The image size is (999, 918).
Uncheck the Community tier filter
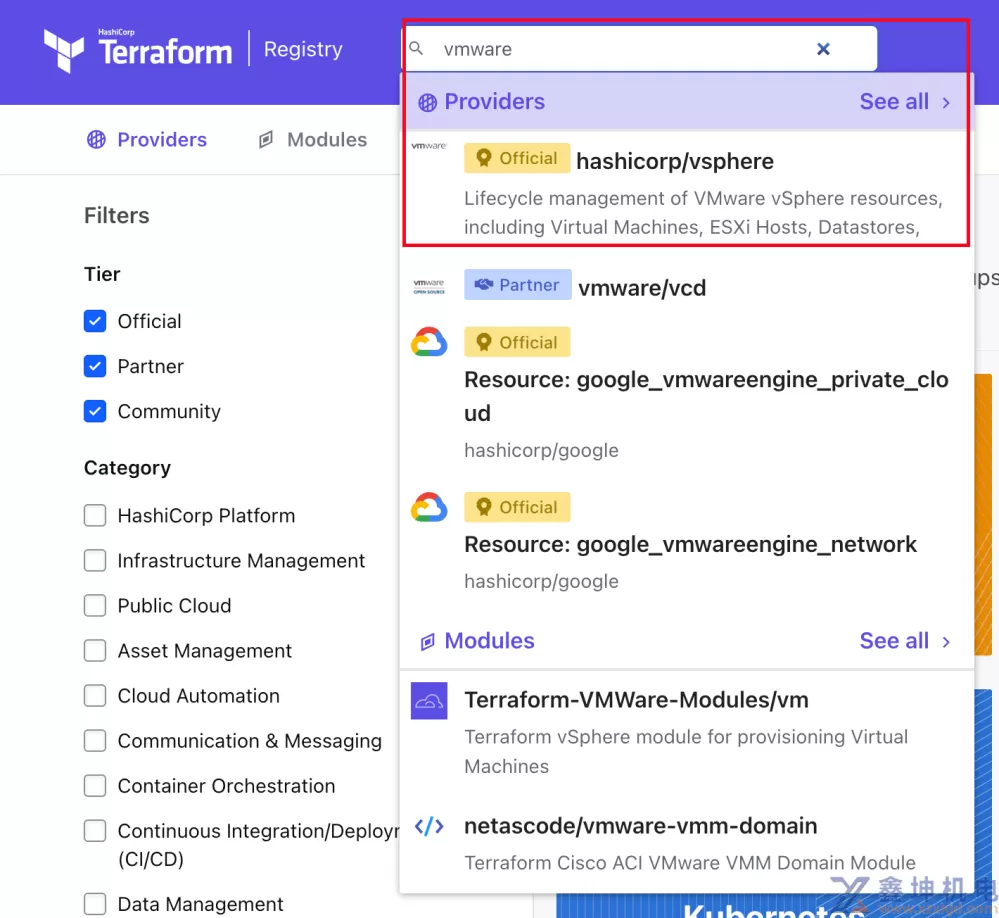click(x=95, y=412)
